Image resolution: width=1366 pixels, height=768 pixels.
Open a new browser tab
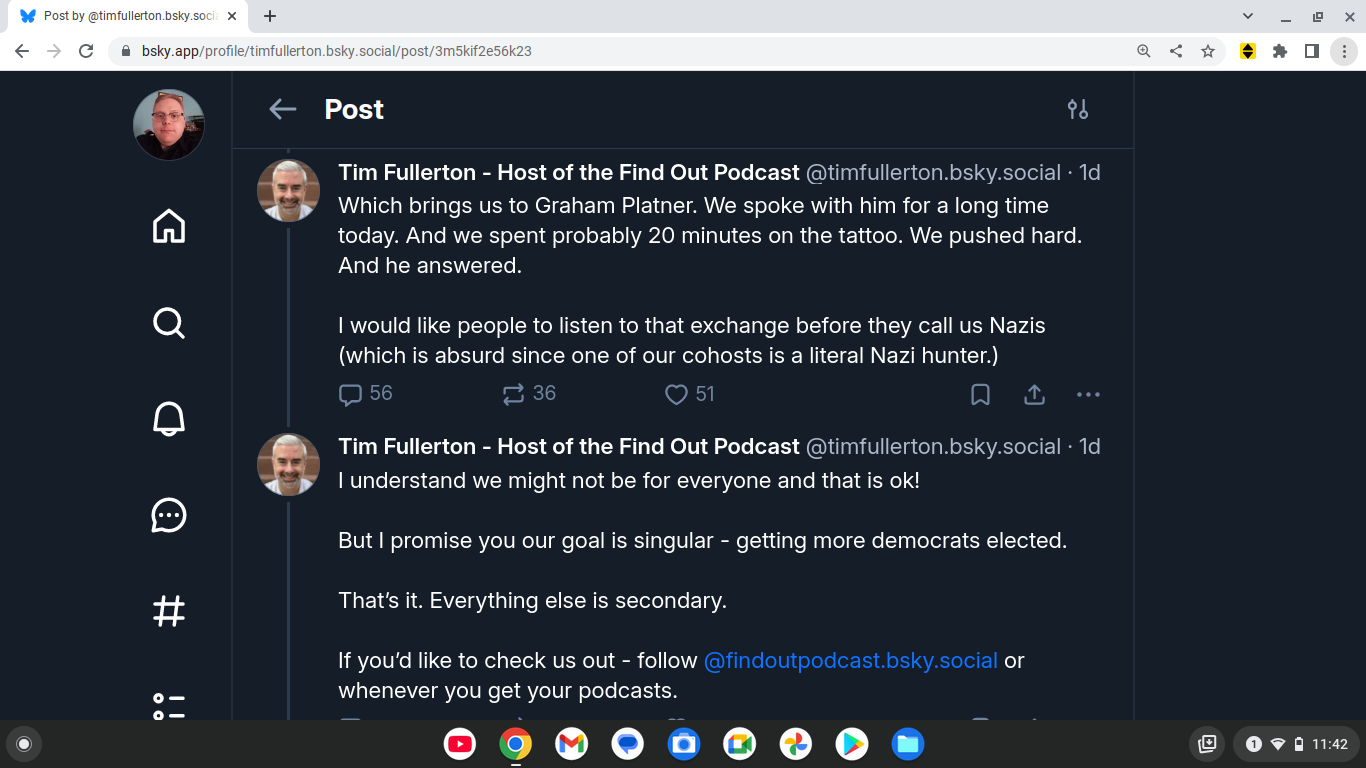click(x=270, y=16)
